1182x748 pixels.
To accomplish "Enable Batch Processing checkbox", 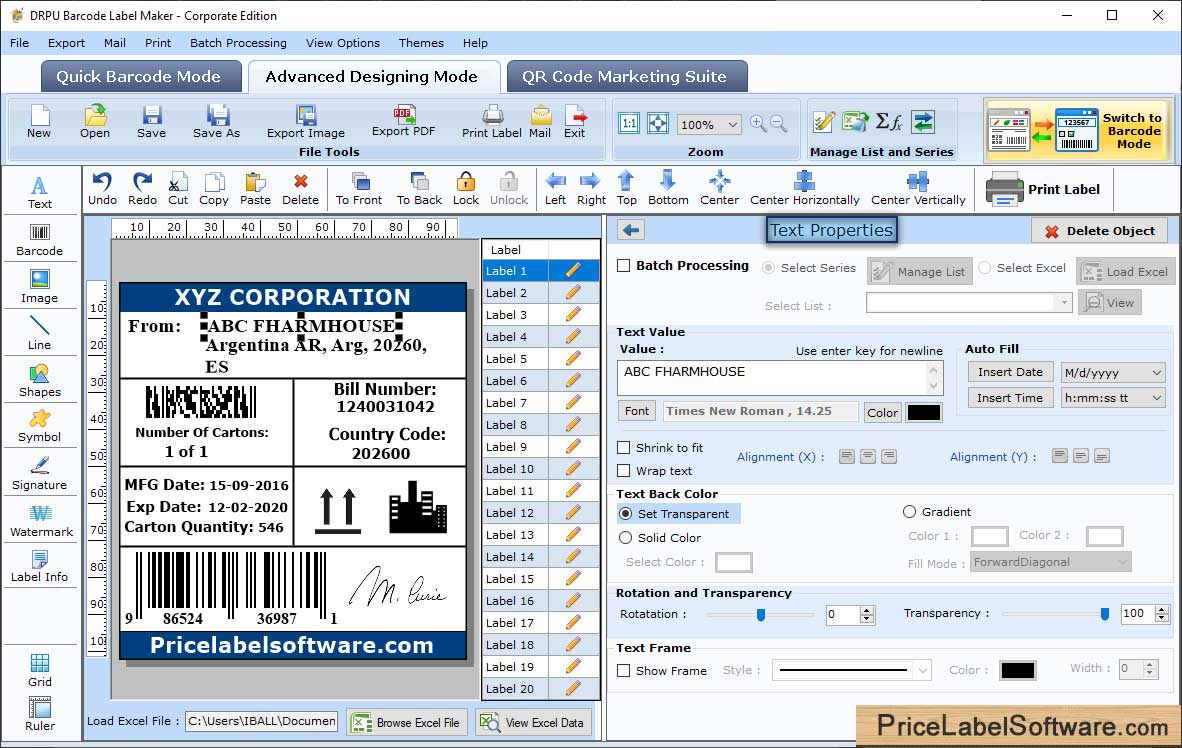I will coord(624,265).
